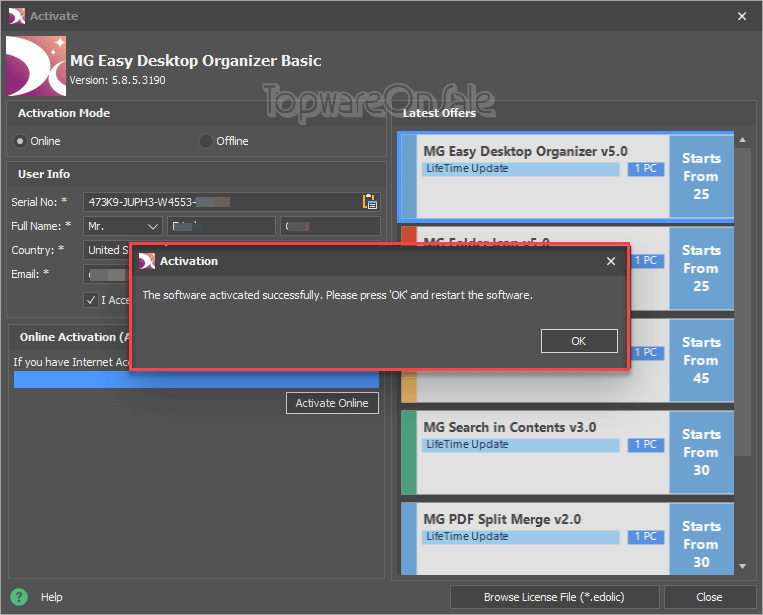Click Starts From 30 on PDF Split Merge
This screenshot has width=763, height=615.
click(701, 539)
